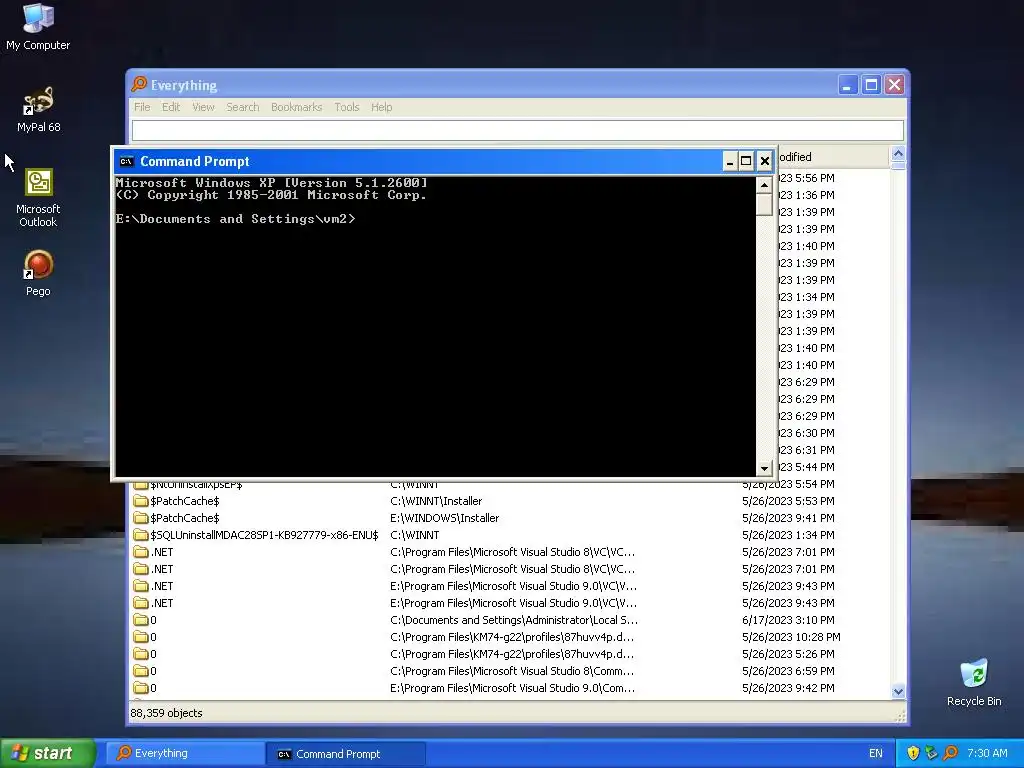Select the date 5/26/2023 6:59 PM
The height and width of the screenshot is (768, 1024).
[x=788, y=671]
